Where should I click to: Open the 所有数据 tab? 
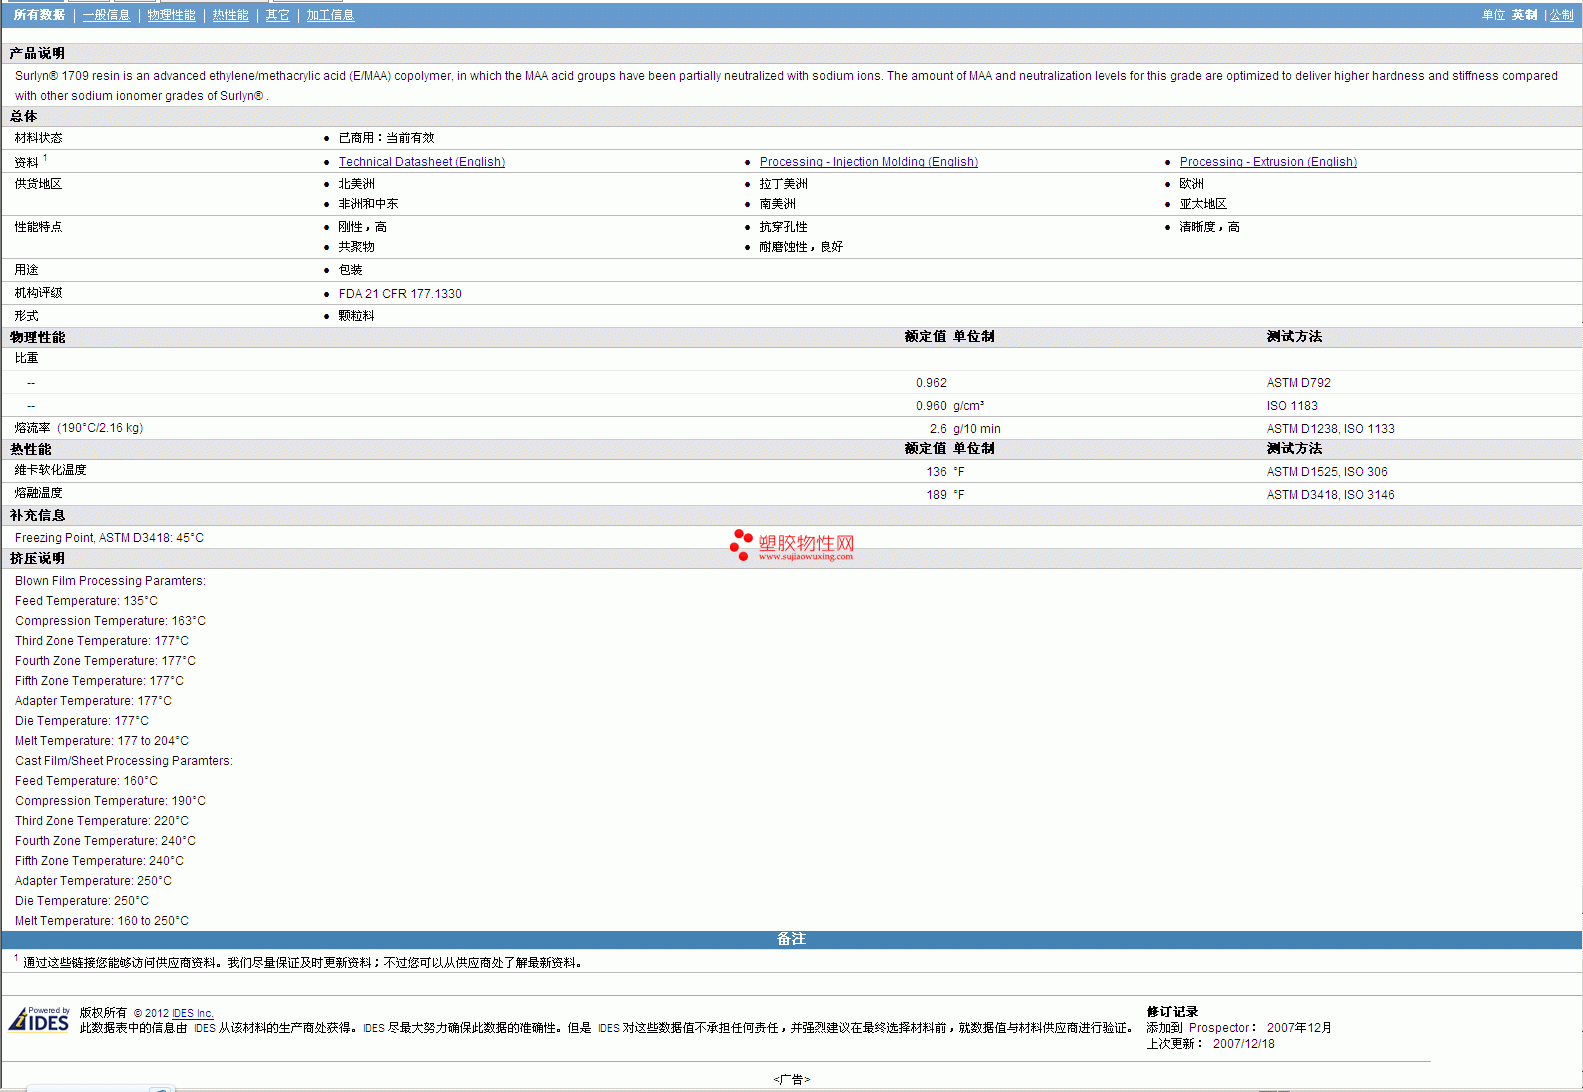[x=39, y=15]
